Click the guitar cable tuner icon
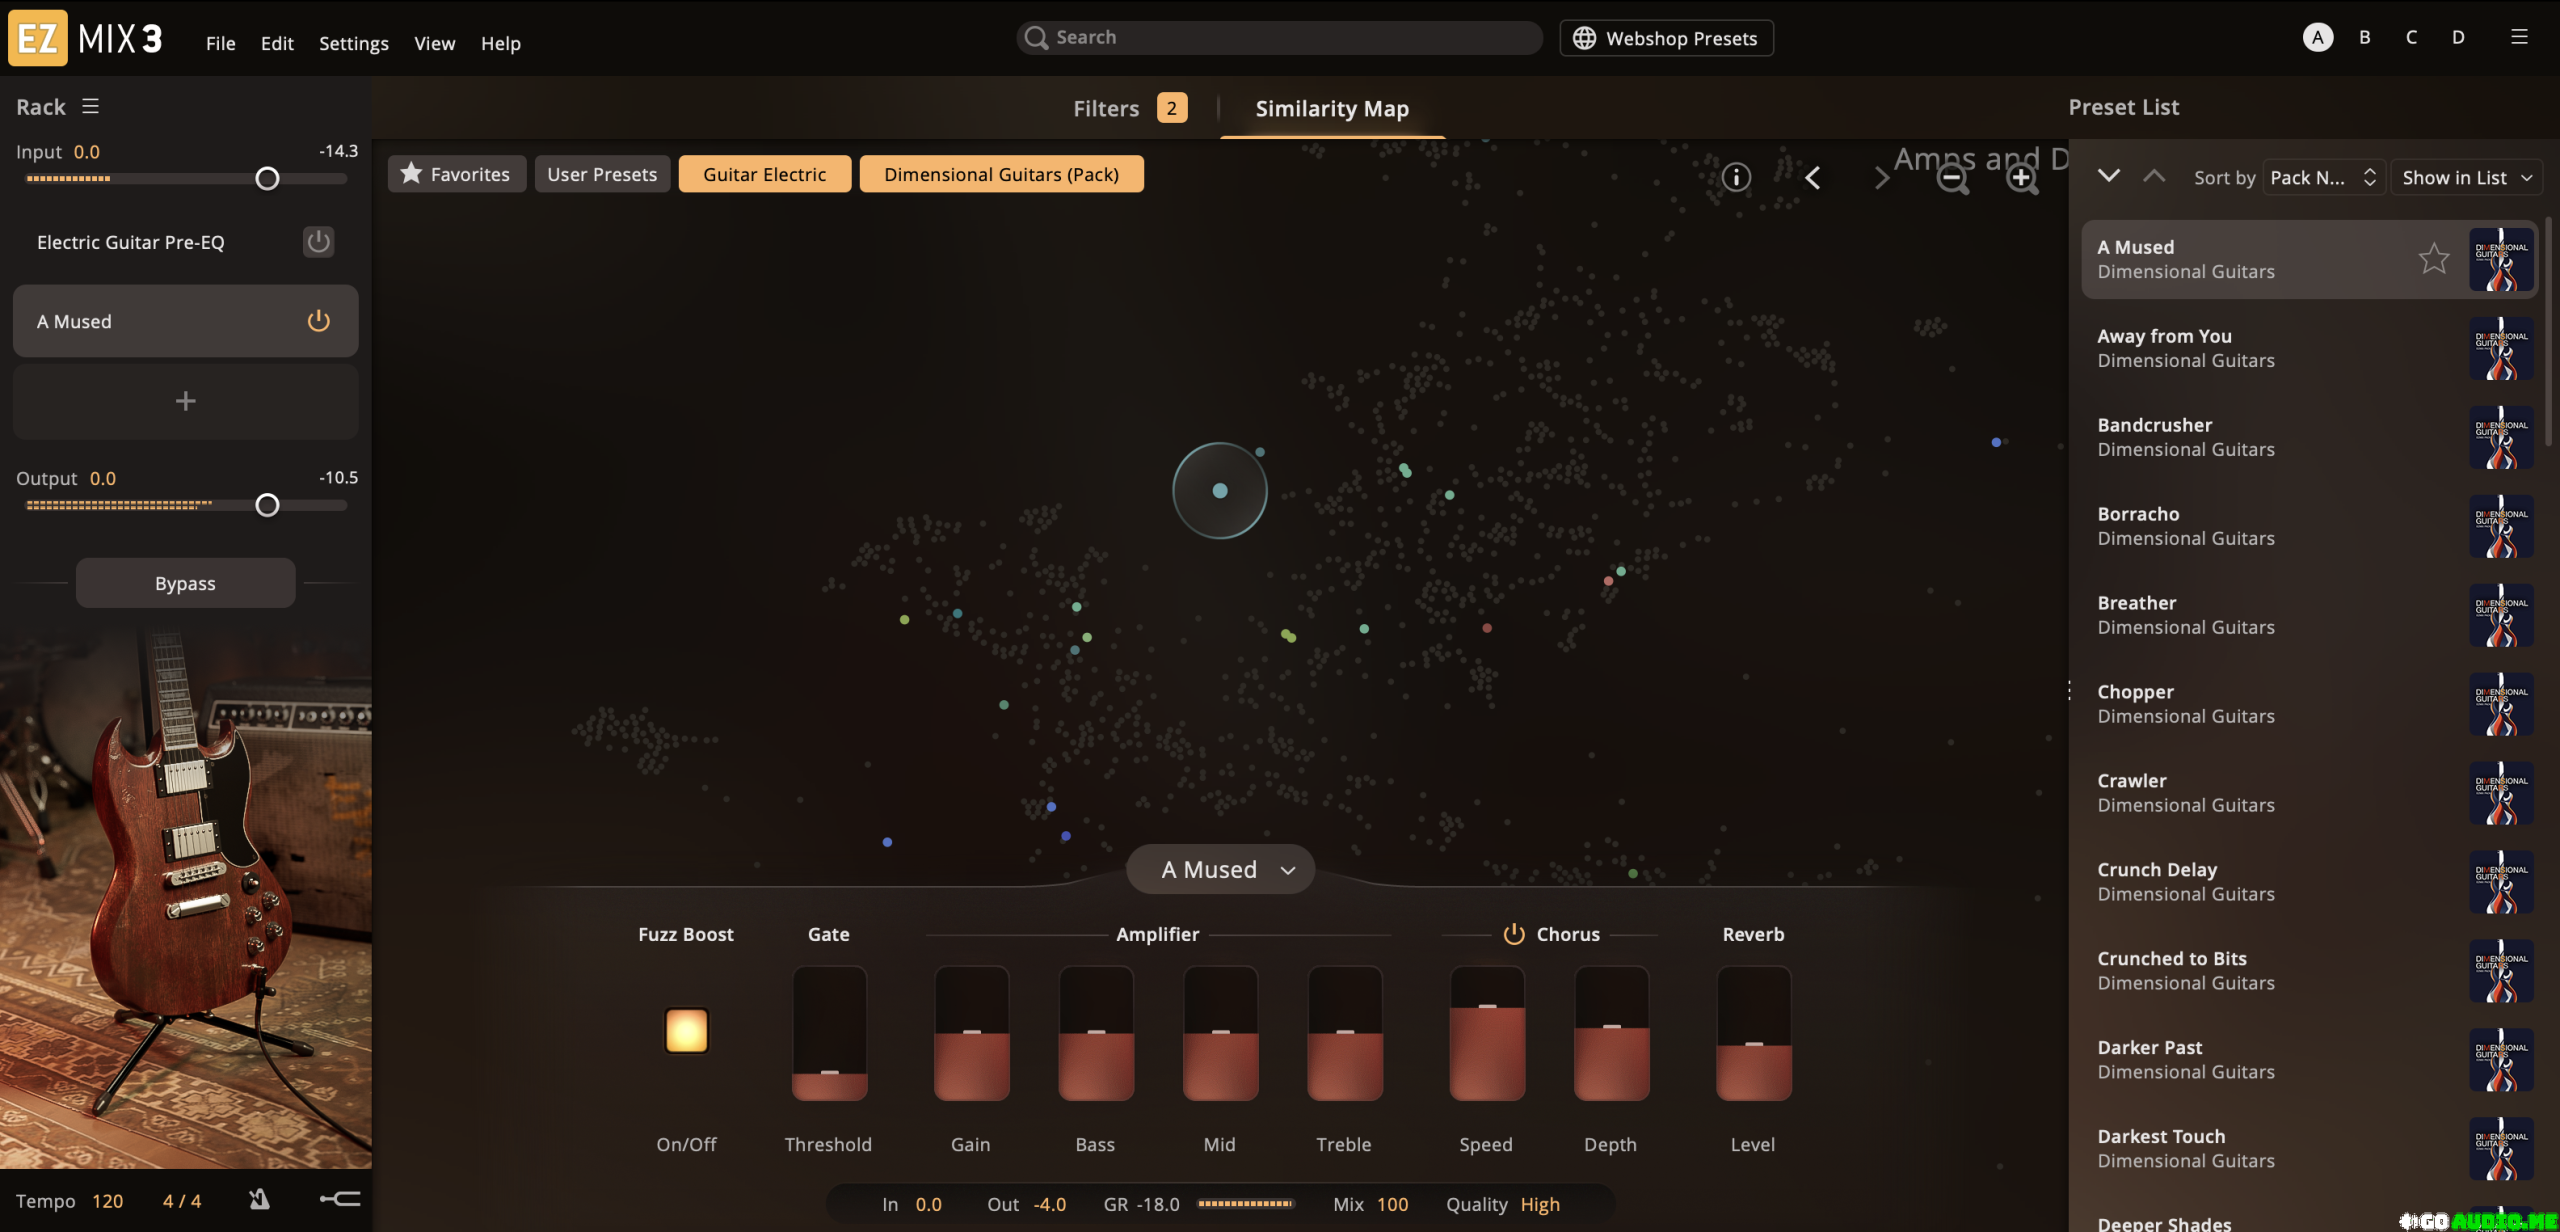The width and height of the screenshot is (2560, 1232). (x=340, y=1198)
